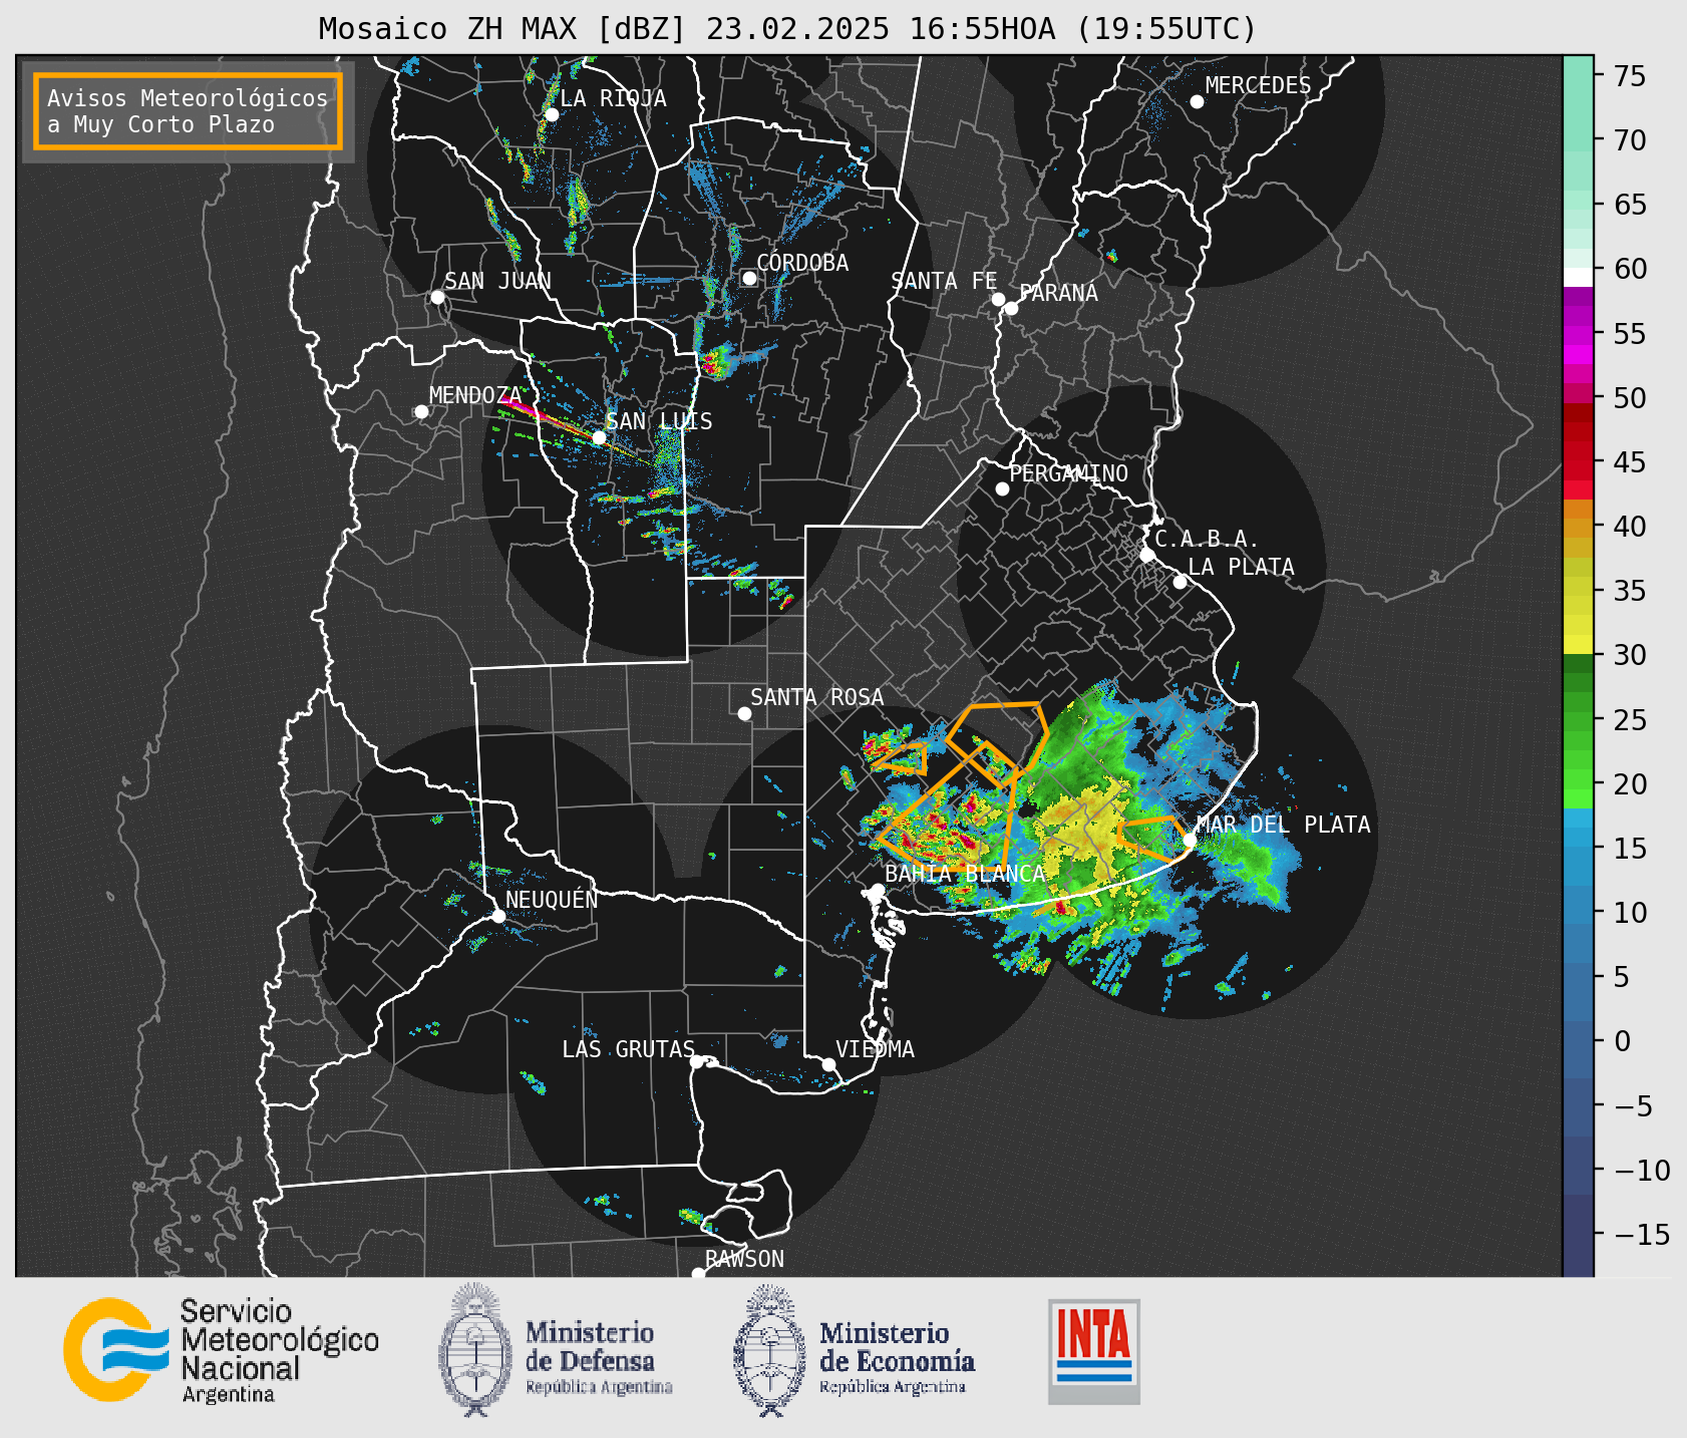Click the PARANÁ city label

tap(1058, 292)
